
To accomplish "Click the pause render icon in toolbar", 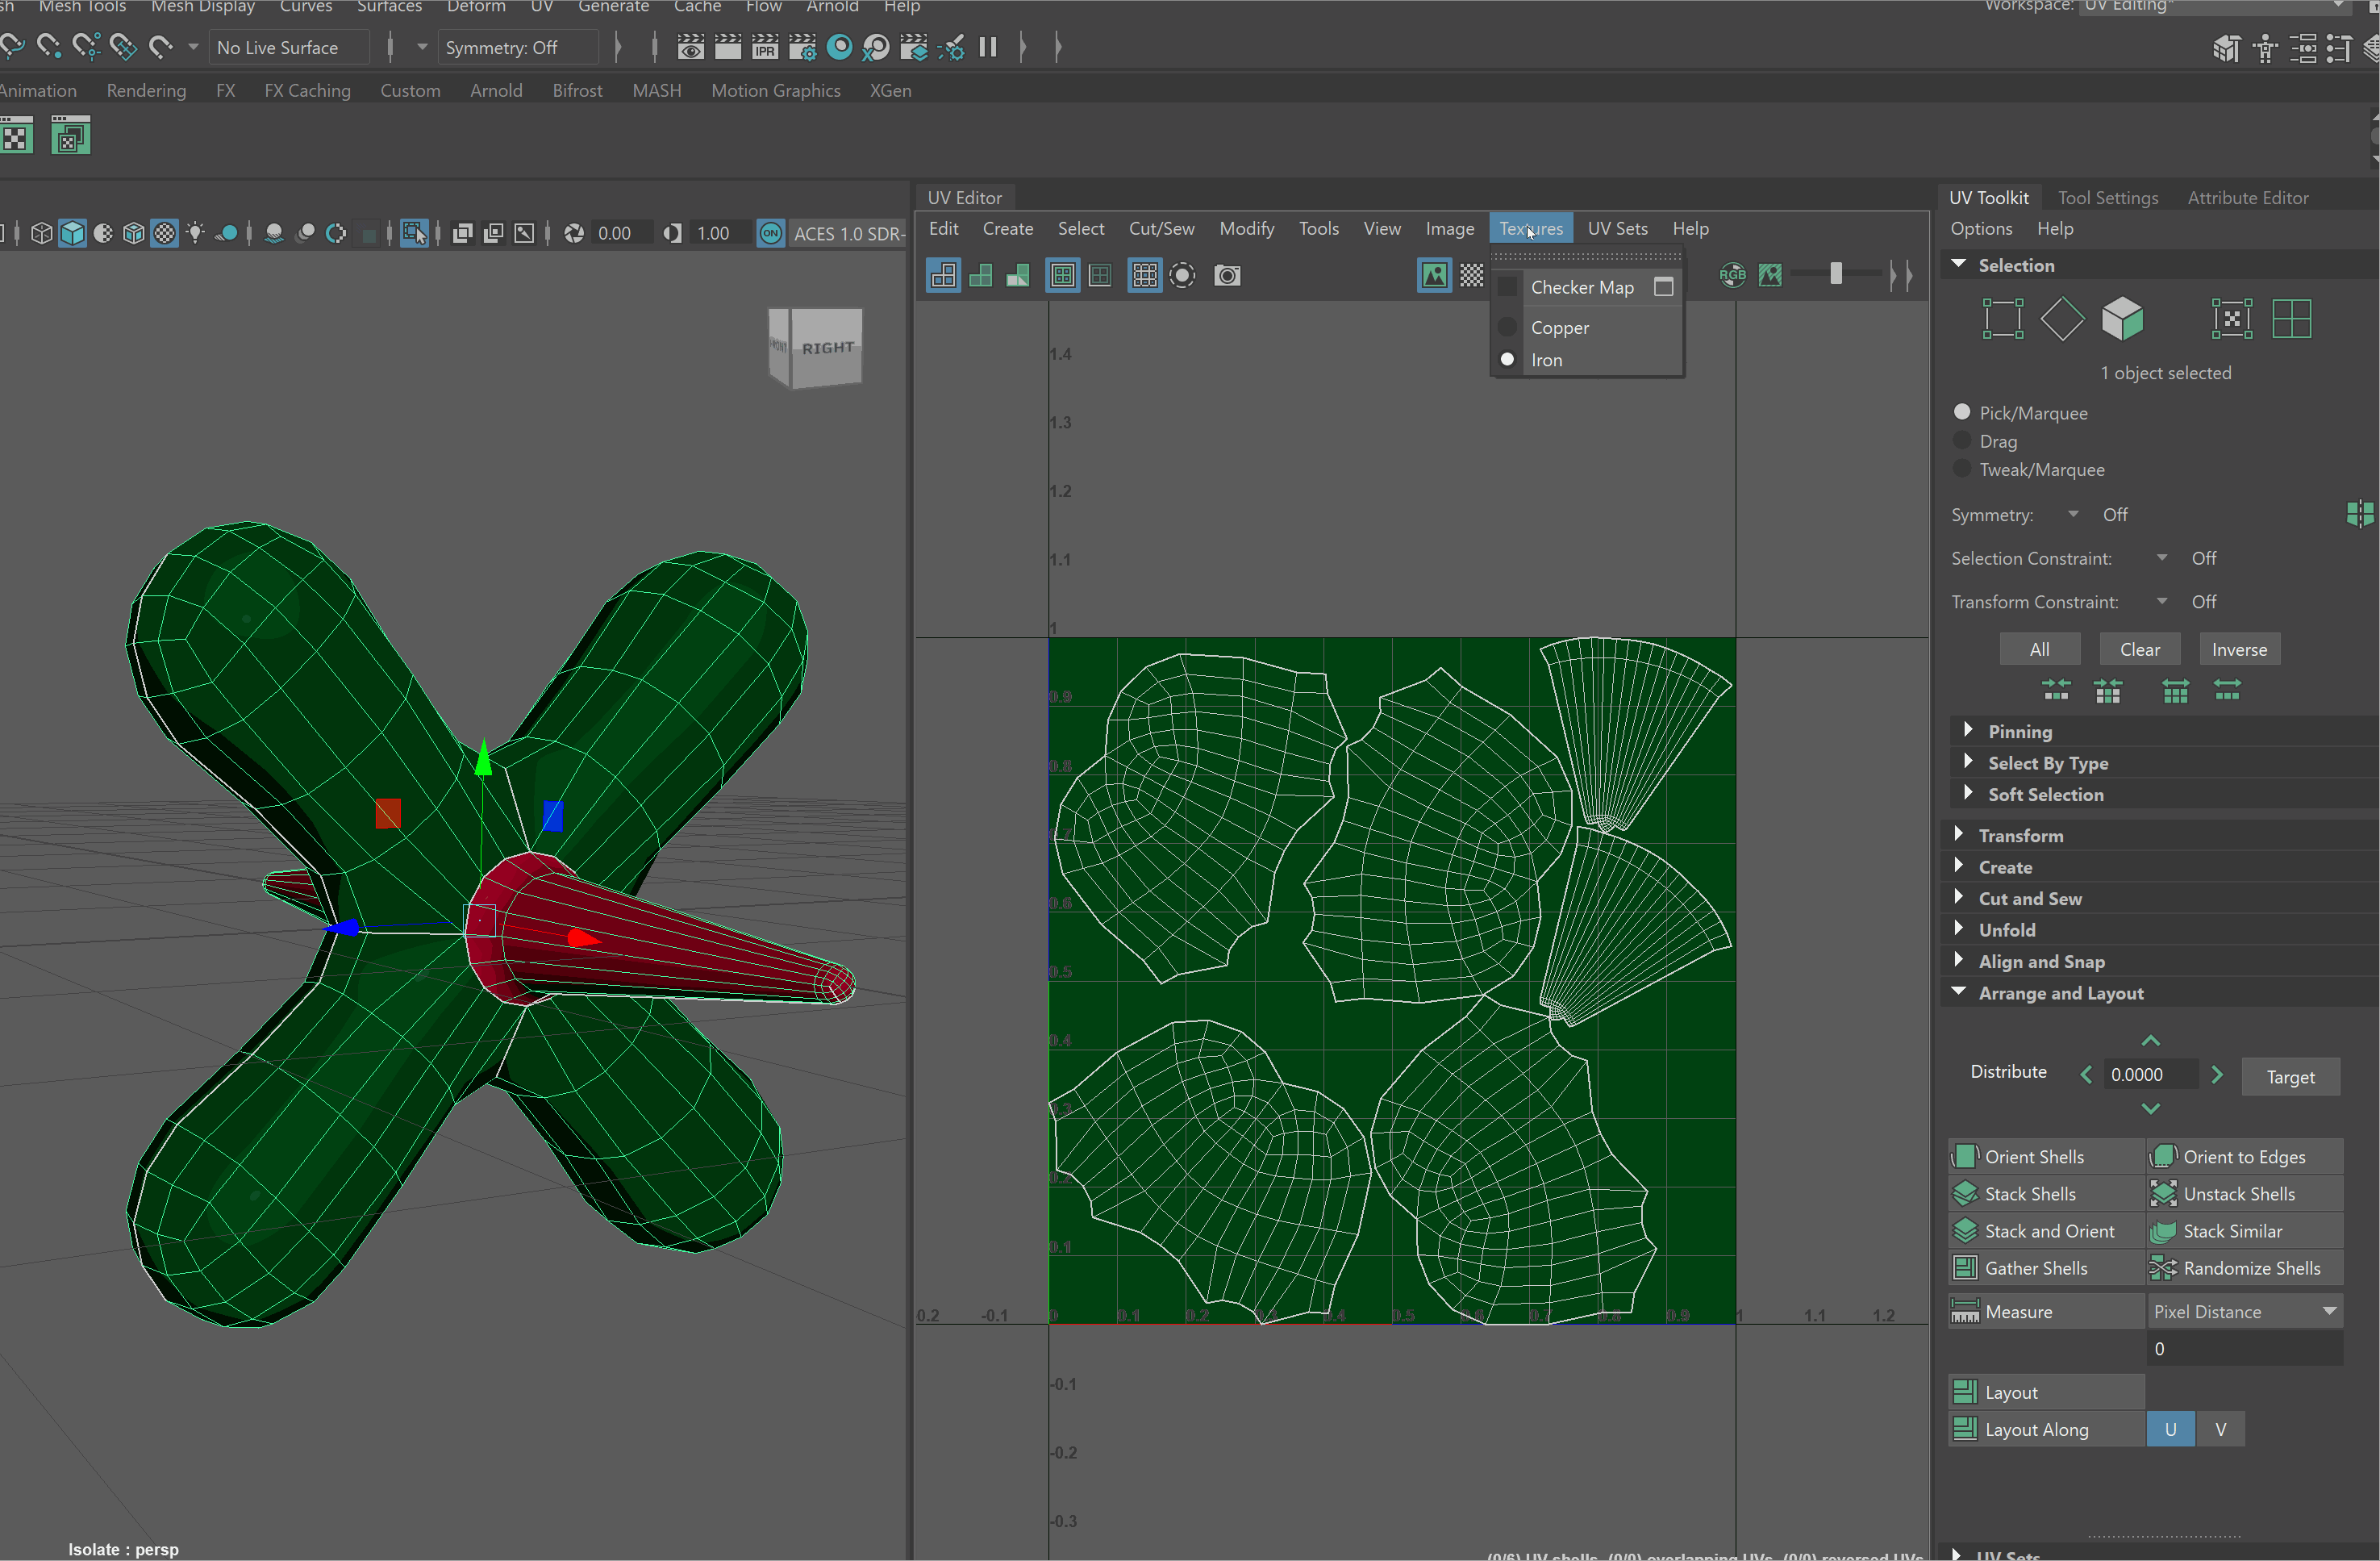I will point(988,47).
